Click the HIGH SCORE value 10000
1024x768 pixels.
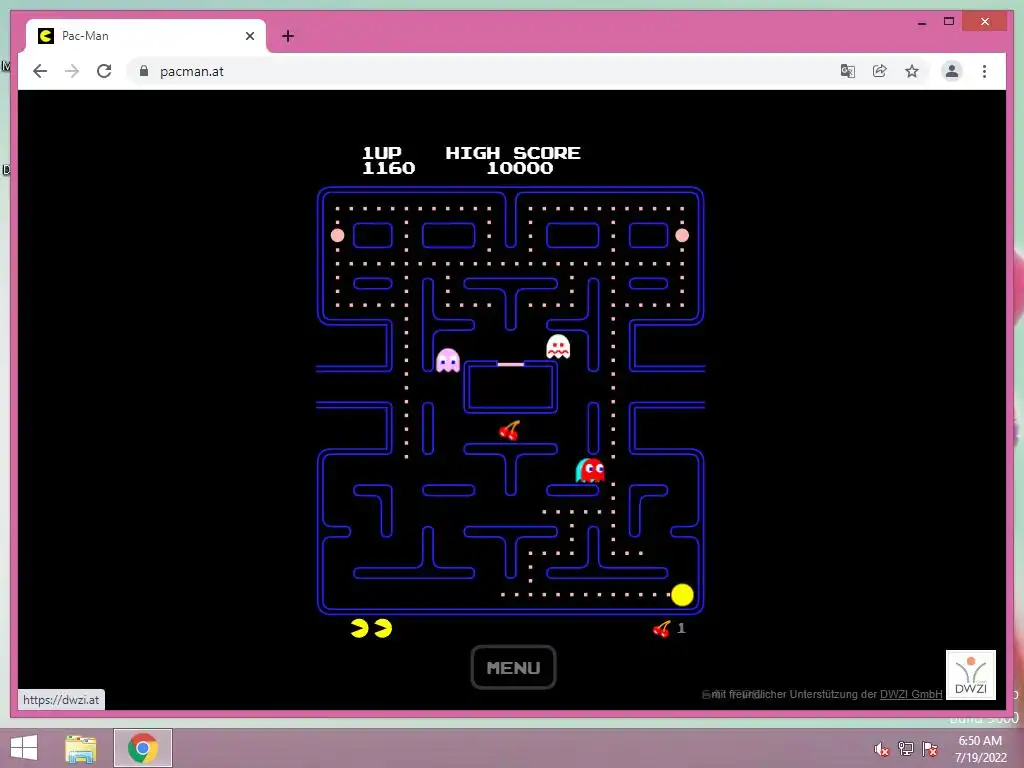pos(520,168)
